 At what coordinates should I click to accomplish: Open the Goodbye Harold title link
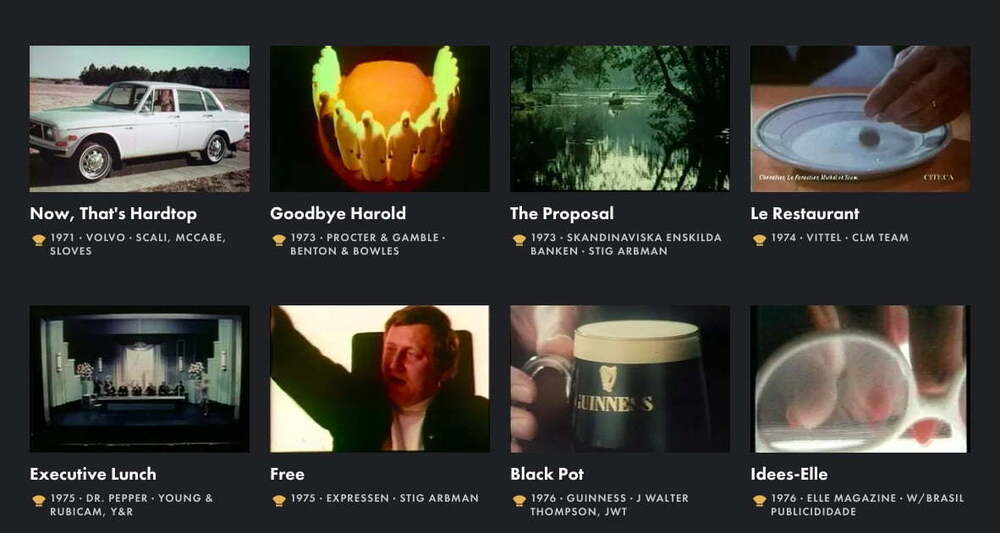(x=338, y=214)
